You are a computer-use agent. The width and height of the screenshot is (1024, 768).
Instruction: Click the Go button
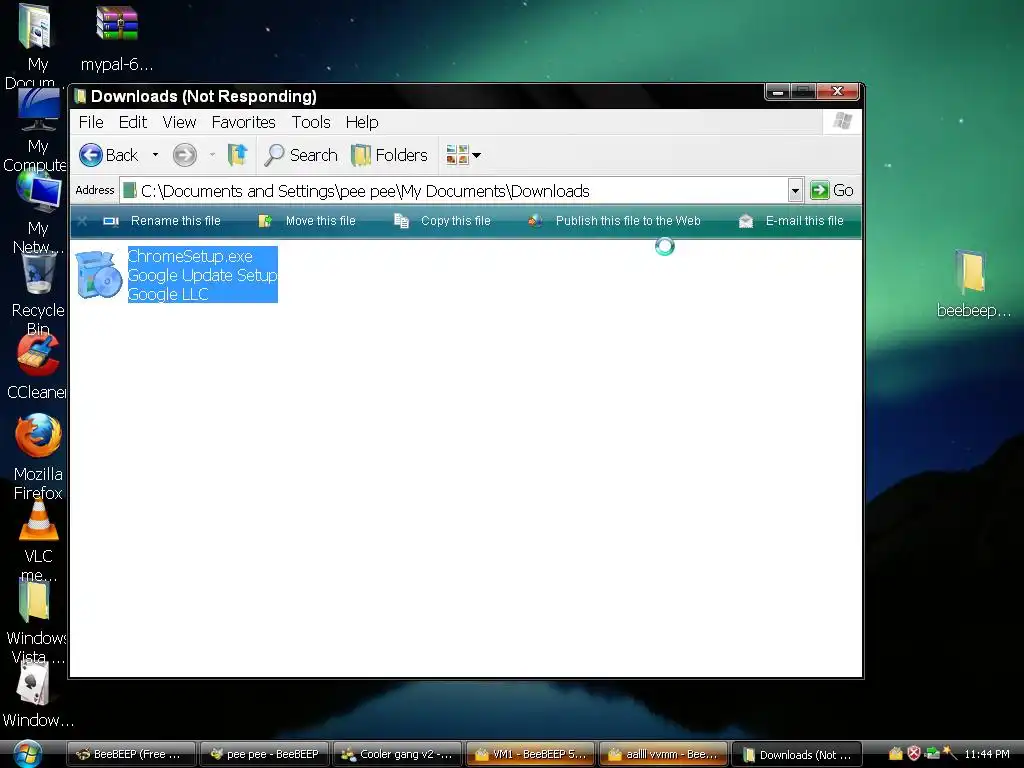coord(832,191)
